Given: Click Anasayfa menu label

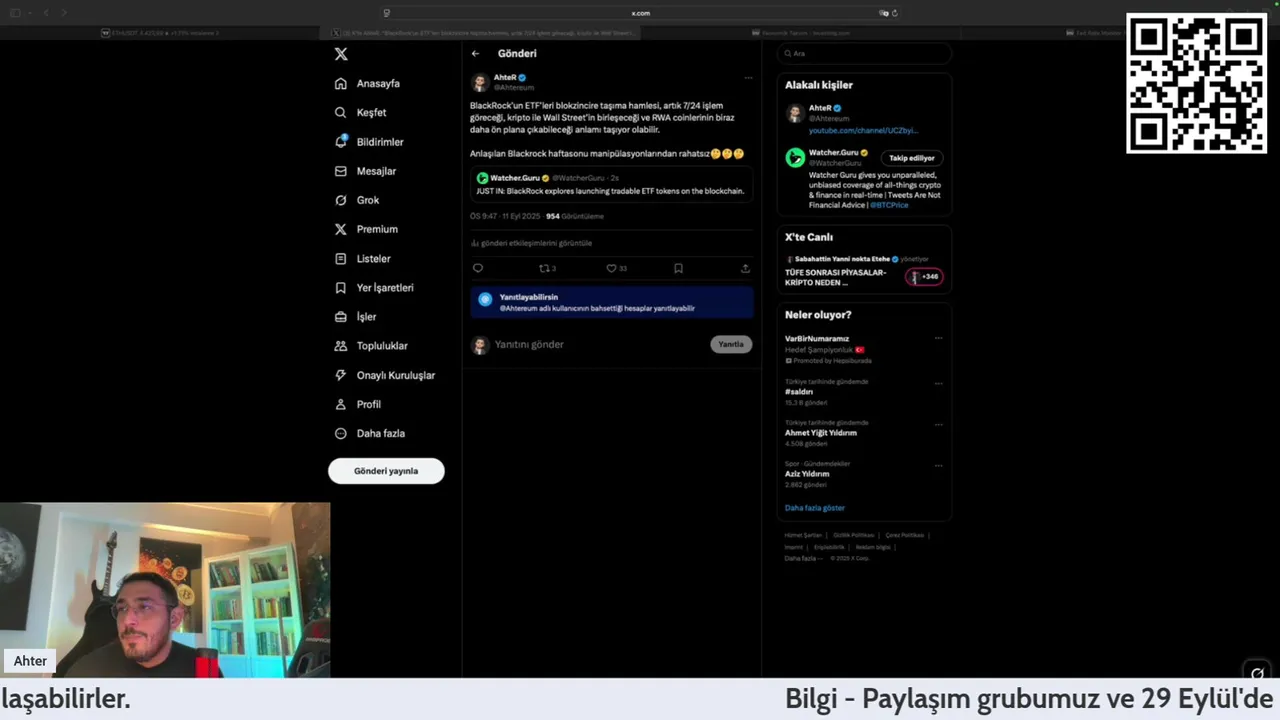Looking at the screenshot, I should (x=378, y=84).
